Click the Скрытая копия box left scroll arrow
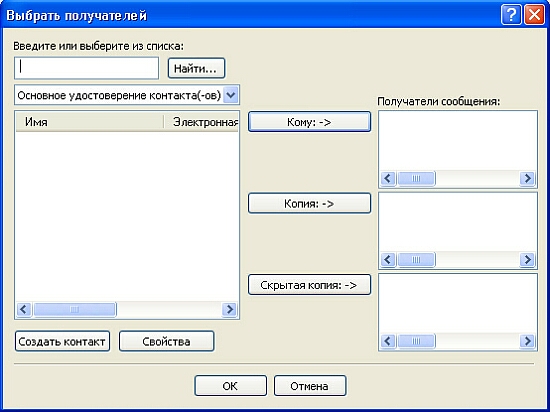The width and height of the screenshot is (550, 412). pyautogui.click(x=388, y=341)
